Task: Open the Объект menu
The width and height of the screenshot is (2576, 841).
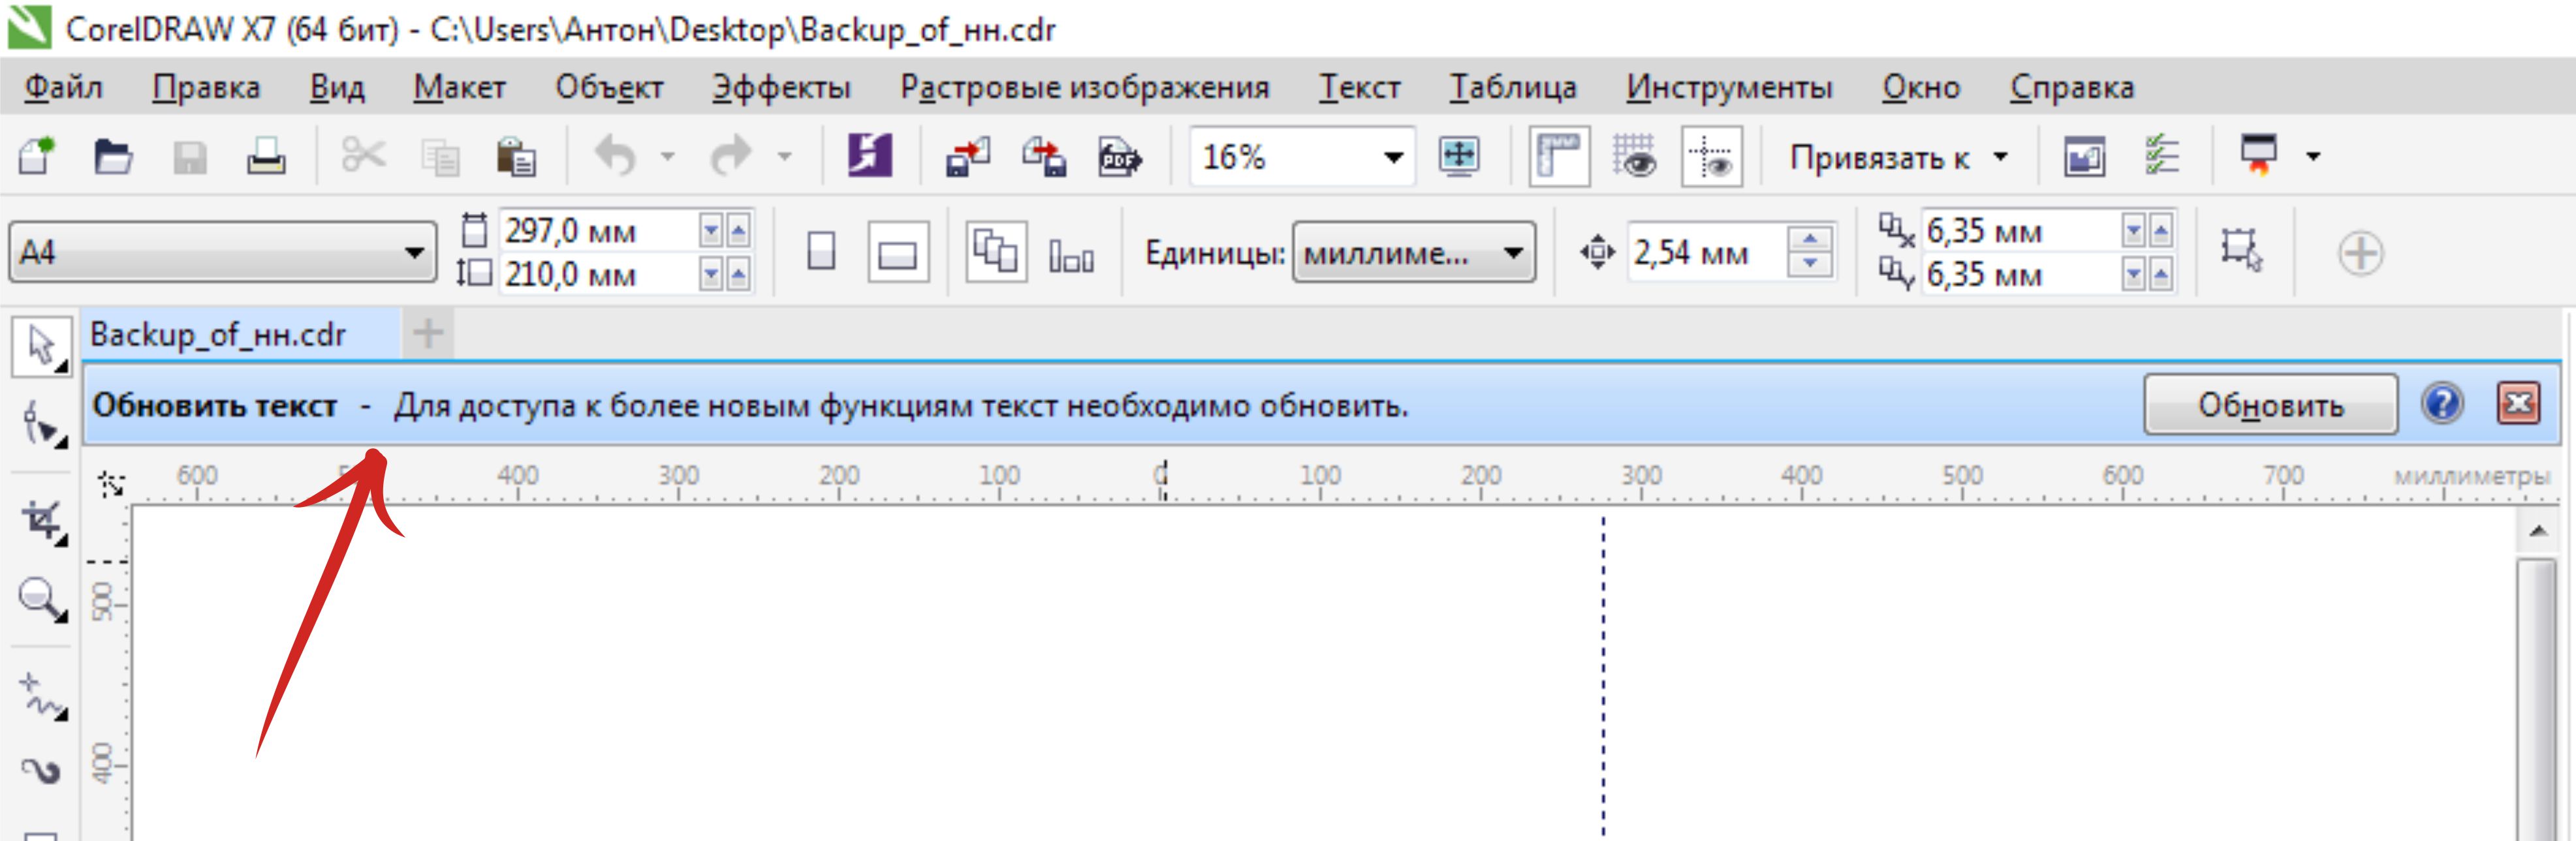Action: 609,87
